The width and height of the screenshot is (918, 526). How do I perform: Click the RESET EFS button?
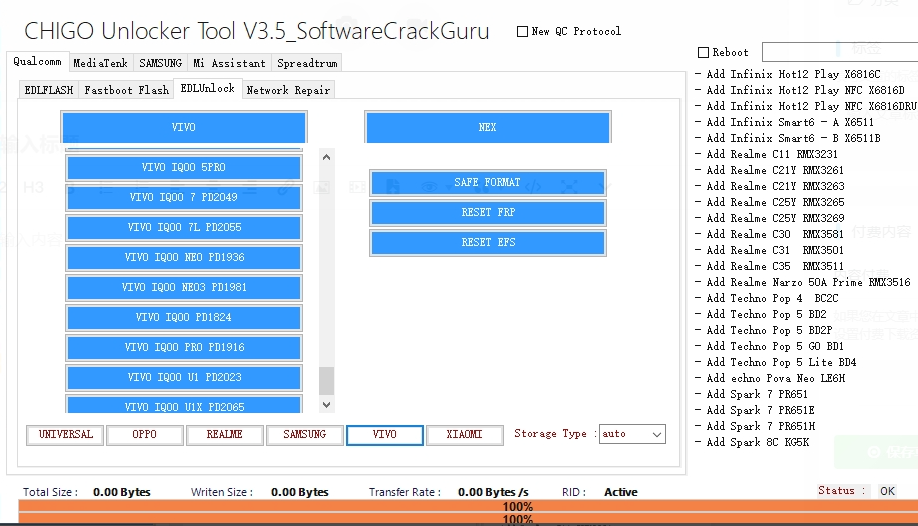[487, 242]
